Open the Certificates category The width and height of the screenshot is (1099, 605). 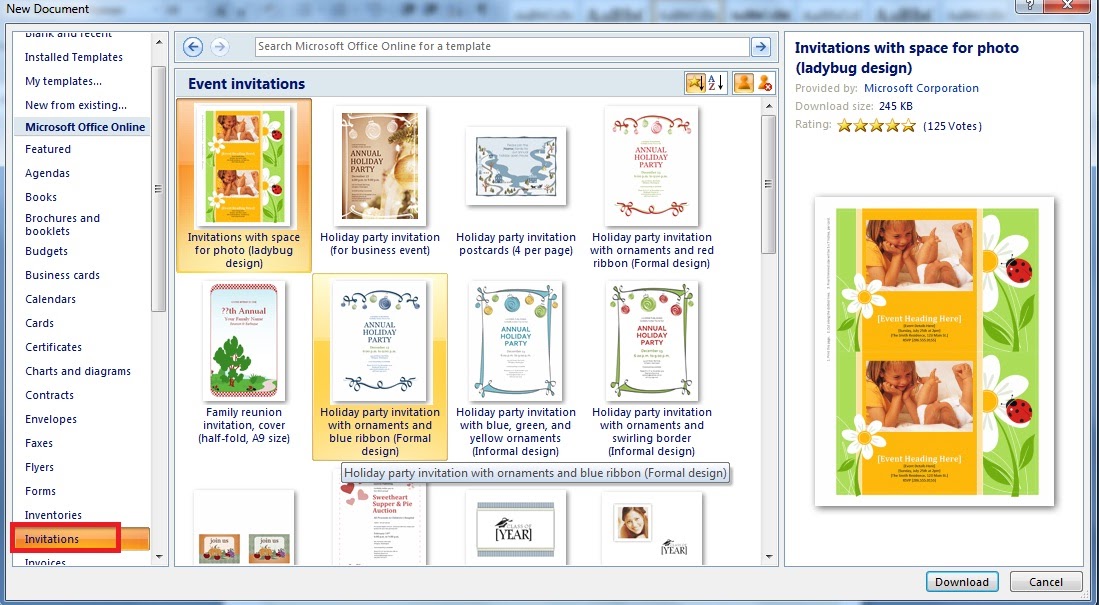[53, 347]
